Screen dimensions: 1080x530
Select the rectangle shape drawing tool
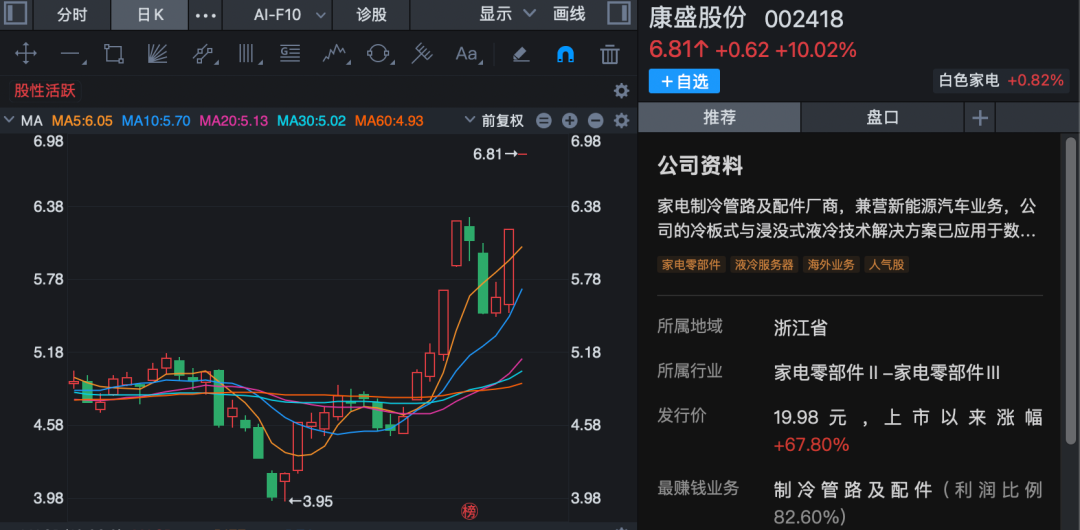point(113,54)
